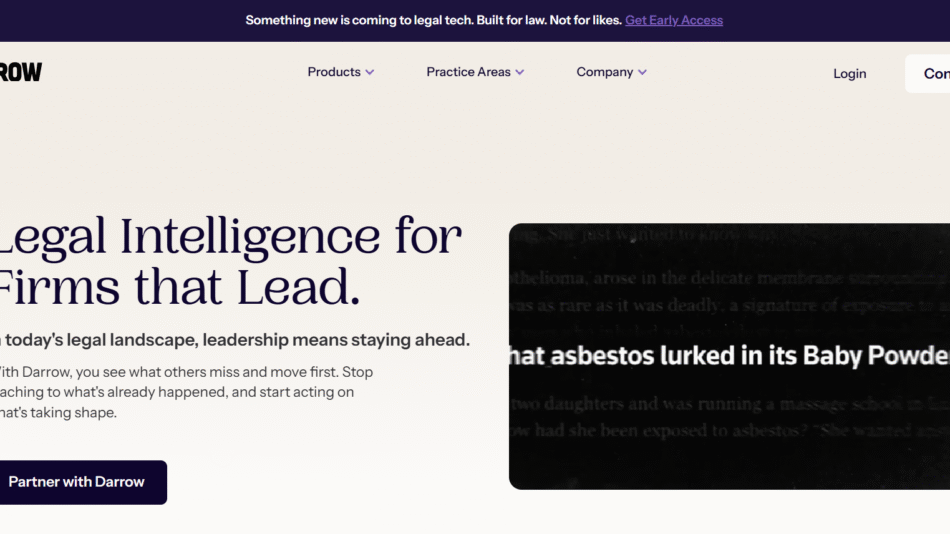Image resolution: width=950 pixels, height=534 pixels.
Task: Click the 'Legal Intelligence for' headline line
Action: coord(228,237)
